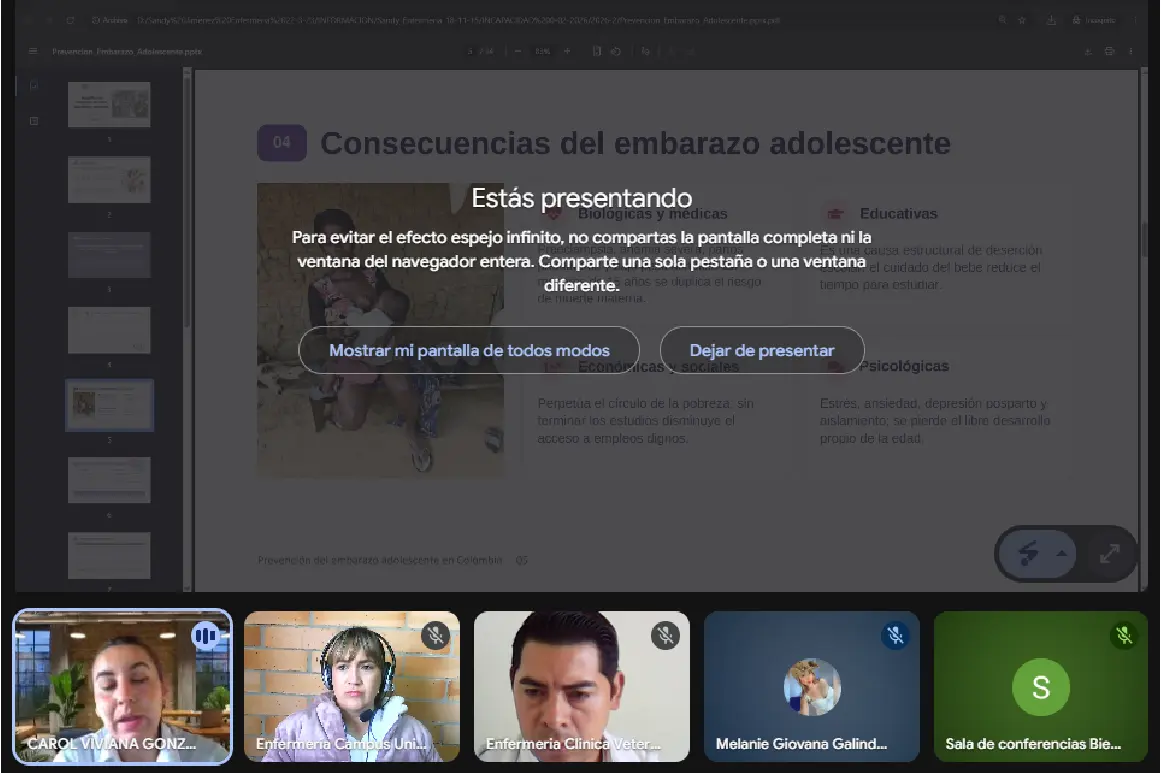Select the Enfermeria Campus Uni... video tile
The height and width of the screenshot is (773, 1161).
(x=352, y=686)
